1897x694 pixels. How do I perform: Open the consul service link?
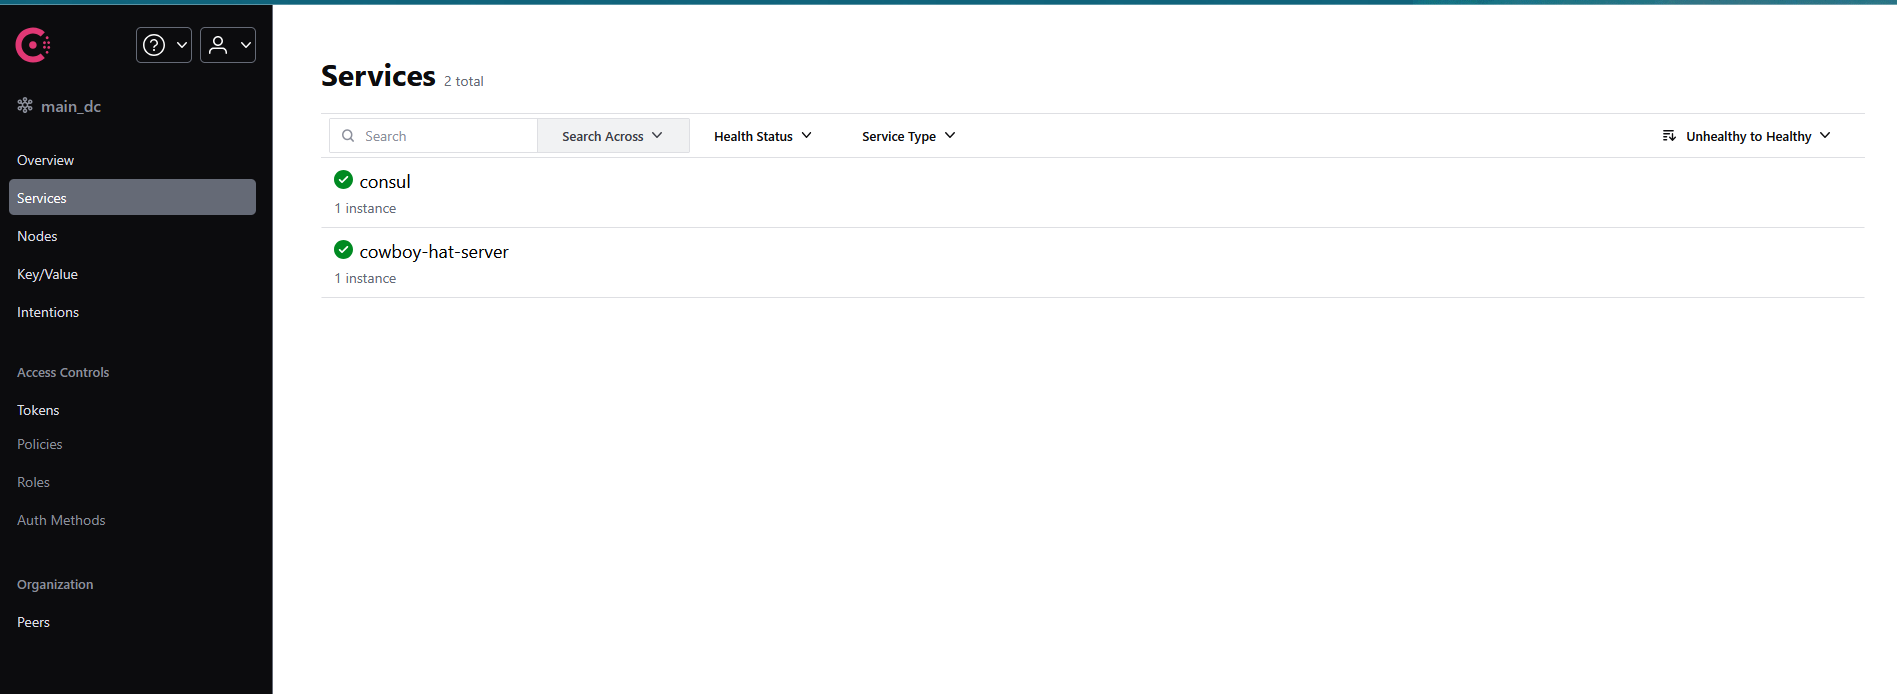click(385, 182)
